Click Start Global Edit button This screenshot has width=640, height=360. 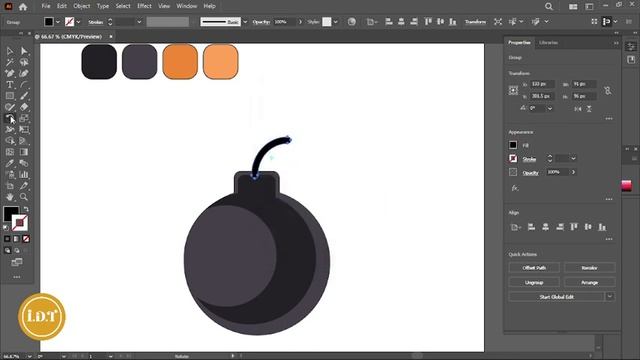click(x=556, y=297)
